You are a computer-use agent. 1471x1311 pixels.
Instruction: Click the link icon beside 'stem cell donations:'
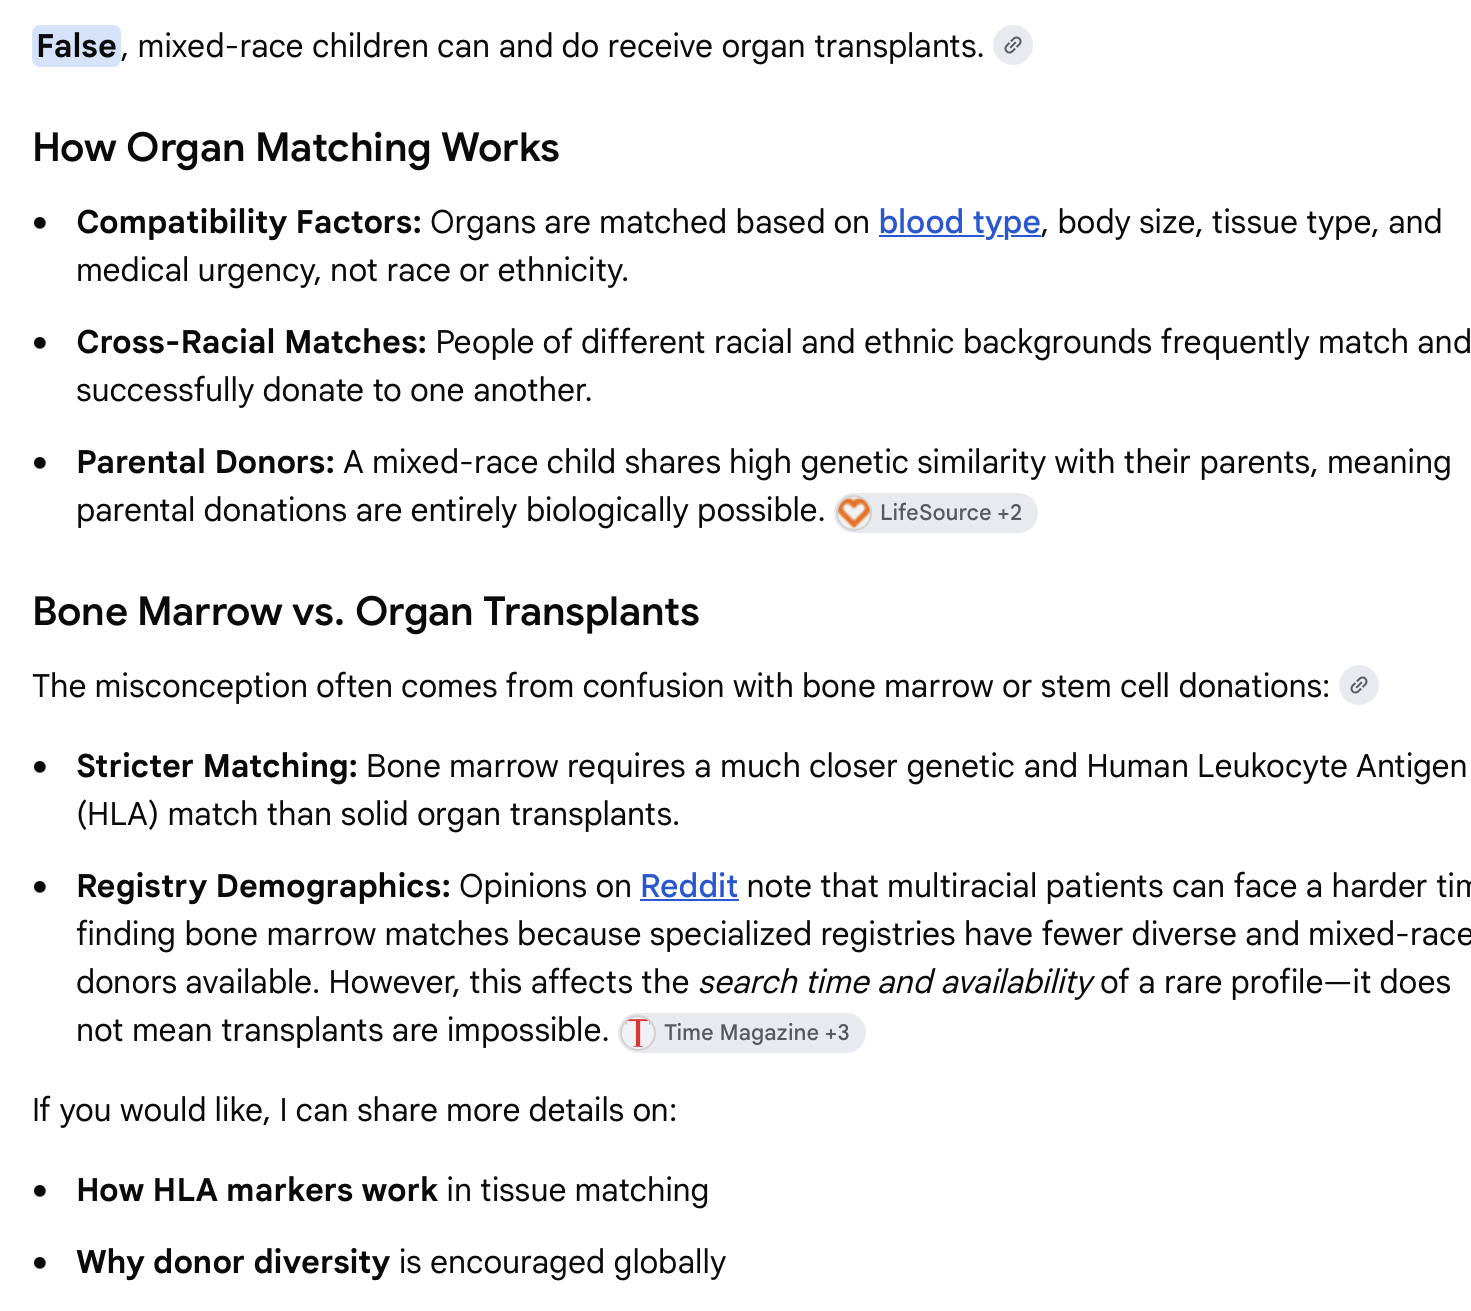click(x=1358, y=686)
